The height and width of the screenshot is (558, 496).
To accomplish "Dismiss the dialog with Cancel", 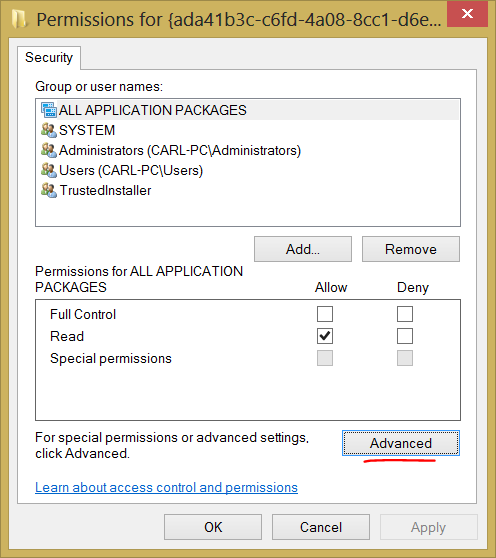I will coord(321,527).
